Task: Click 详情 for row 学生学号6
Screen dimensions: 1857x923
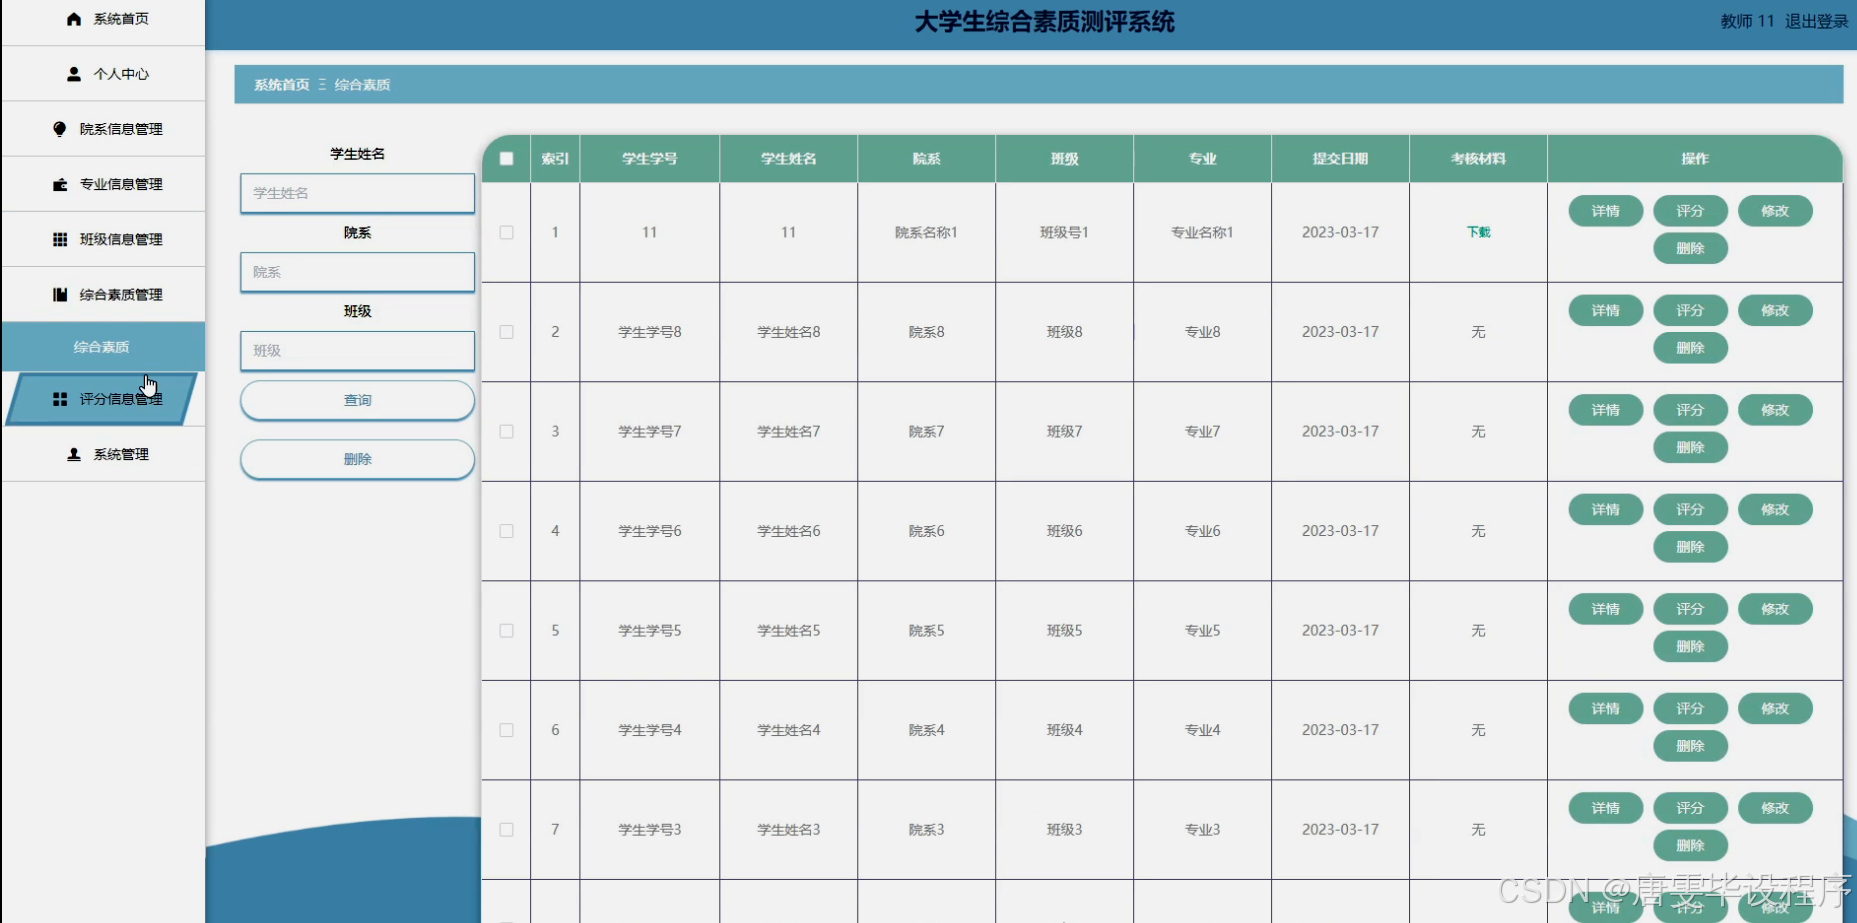Action: coord(1605,509)
